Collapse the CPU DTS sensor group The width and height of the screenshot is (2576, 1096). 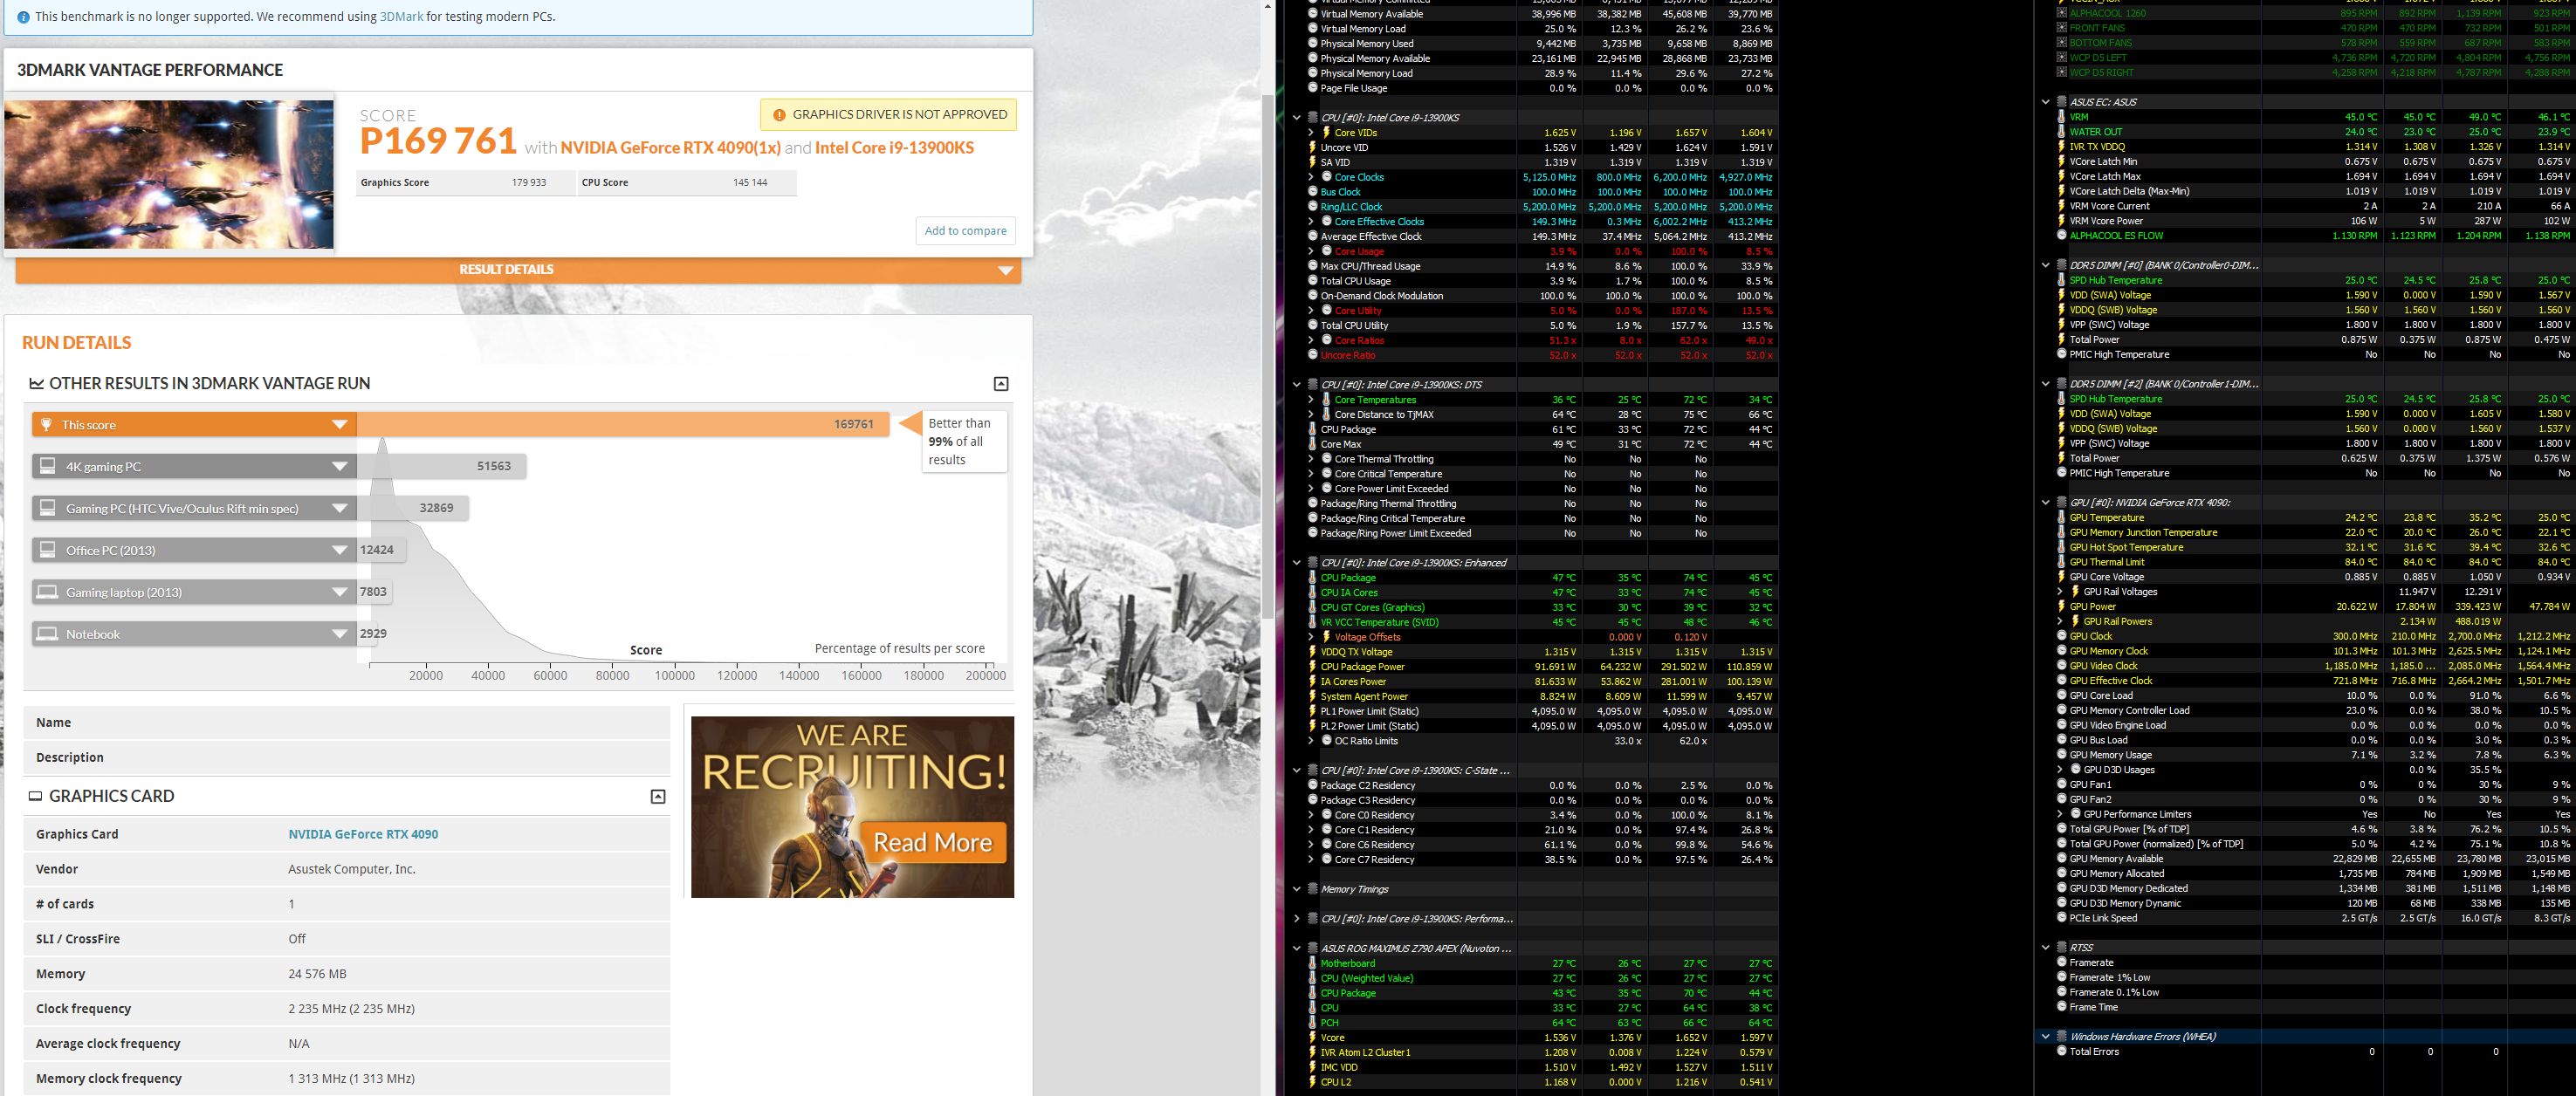pos(1297,385)
